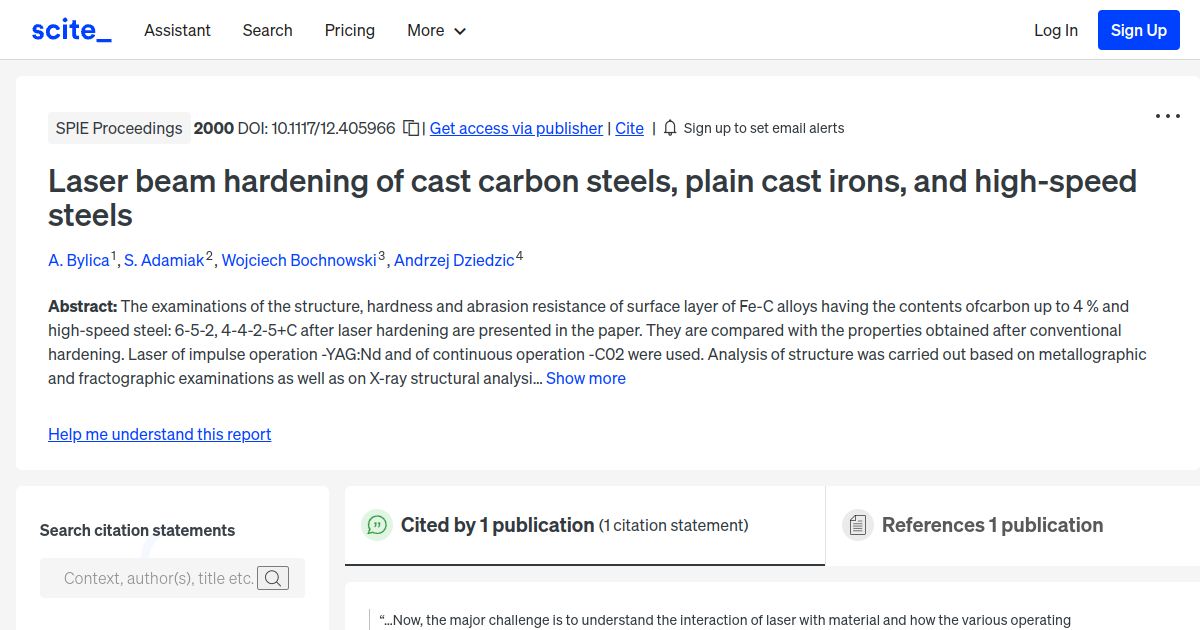Image resolution: width=1200 pixels, height=630 pixels.
Task: Click the references document icon
Action: tap(857, 524)
